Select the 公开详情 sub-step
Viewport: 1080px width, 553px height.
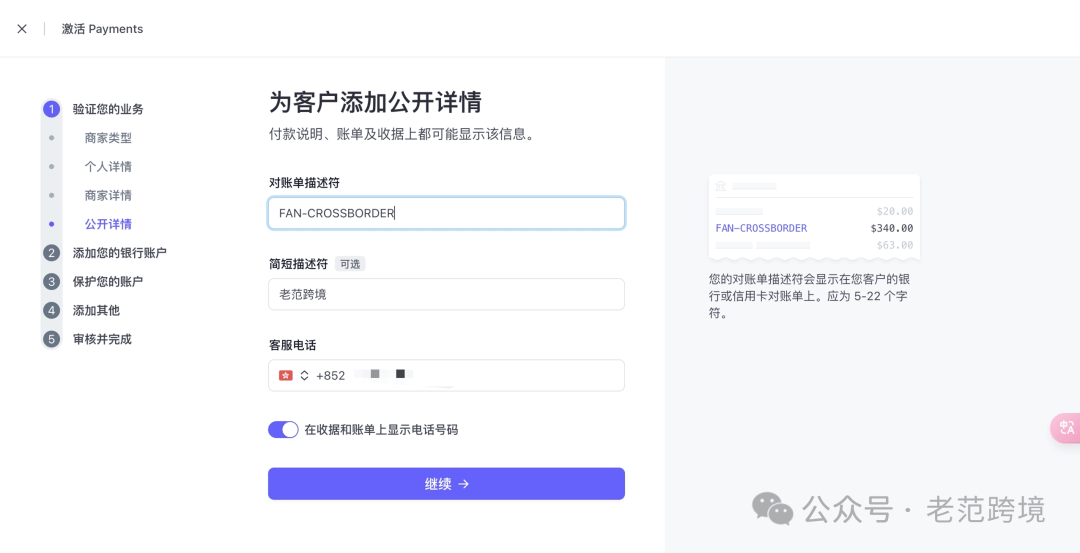coord(108,224)
